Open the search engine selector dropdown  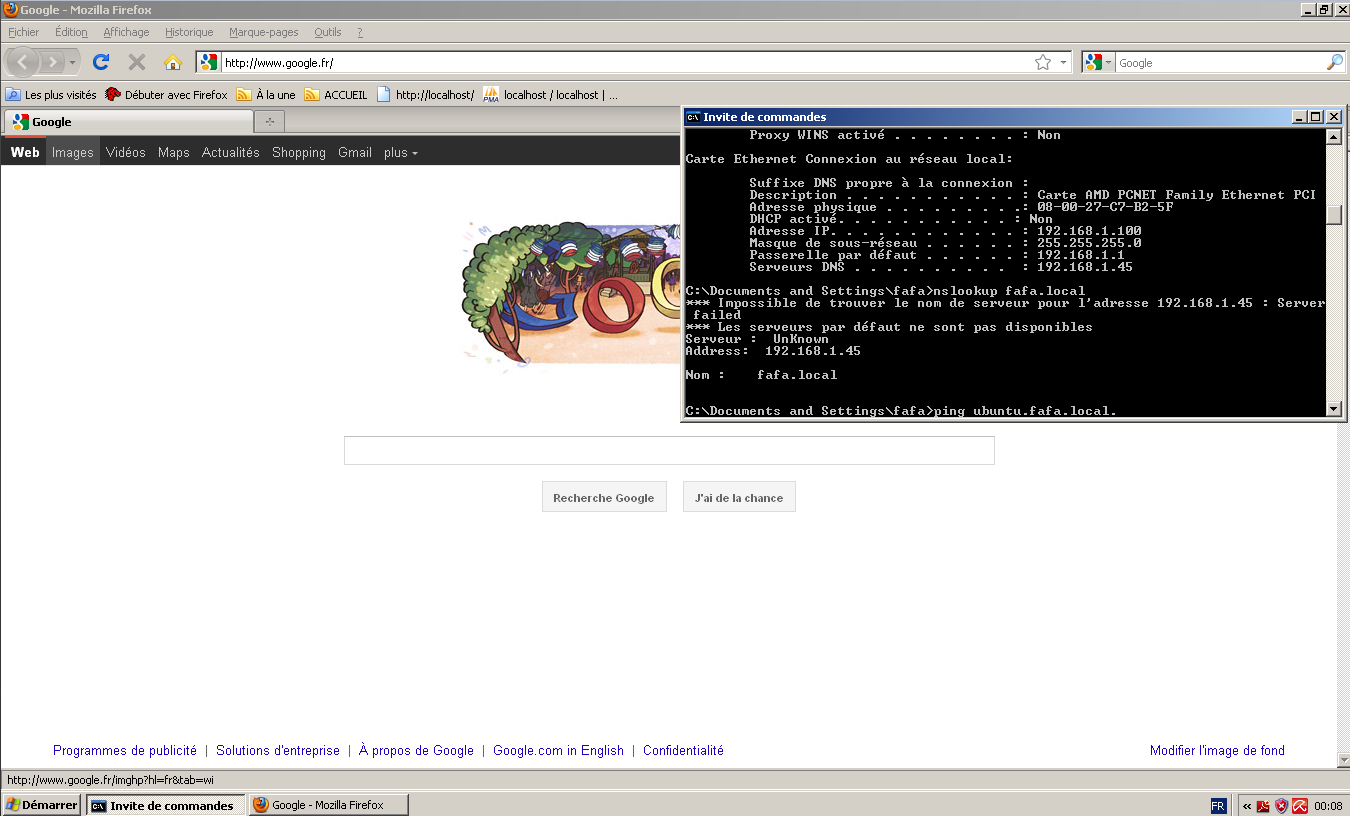click(x=1098, y=62)
